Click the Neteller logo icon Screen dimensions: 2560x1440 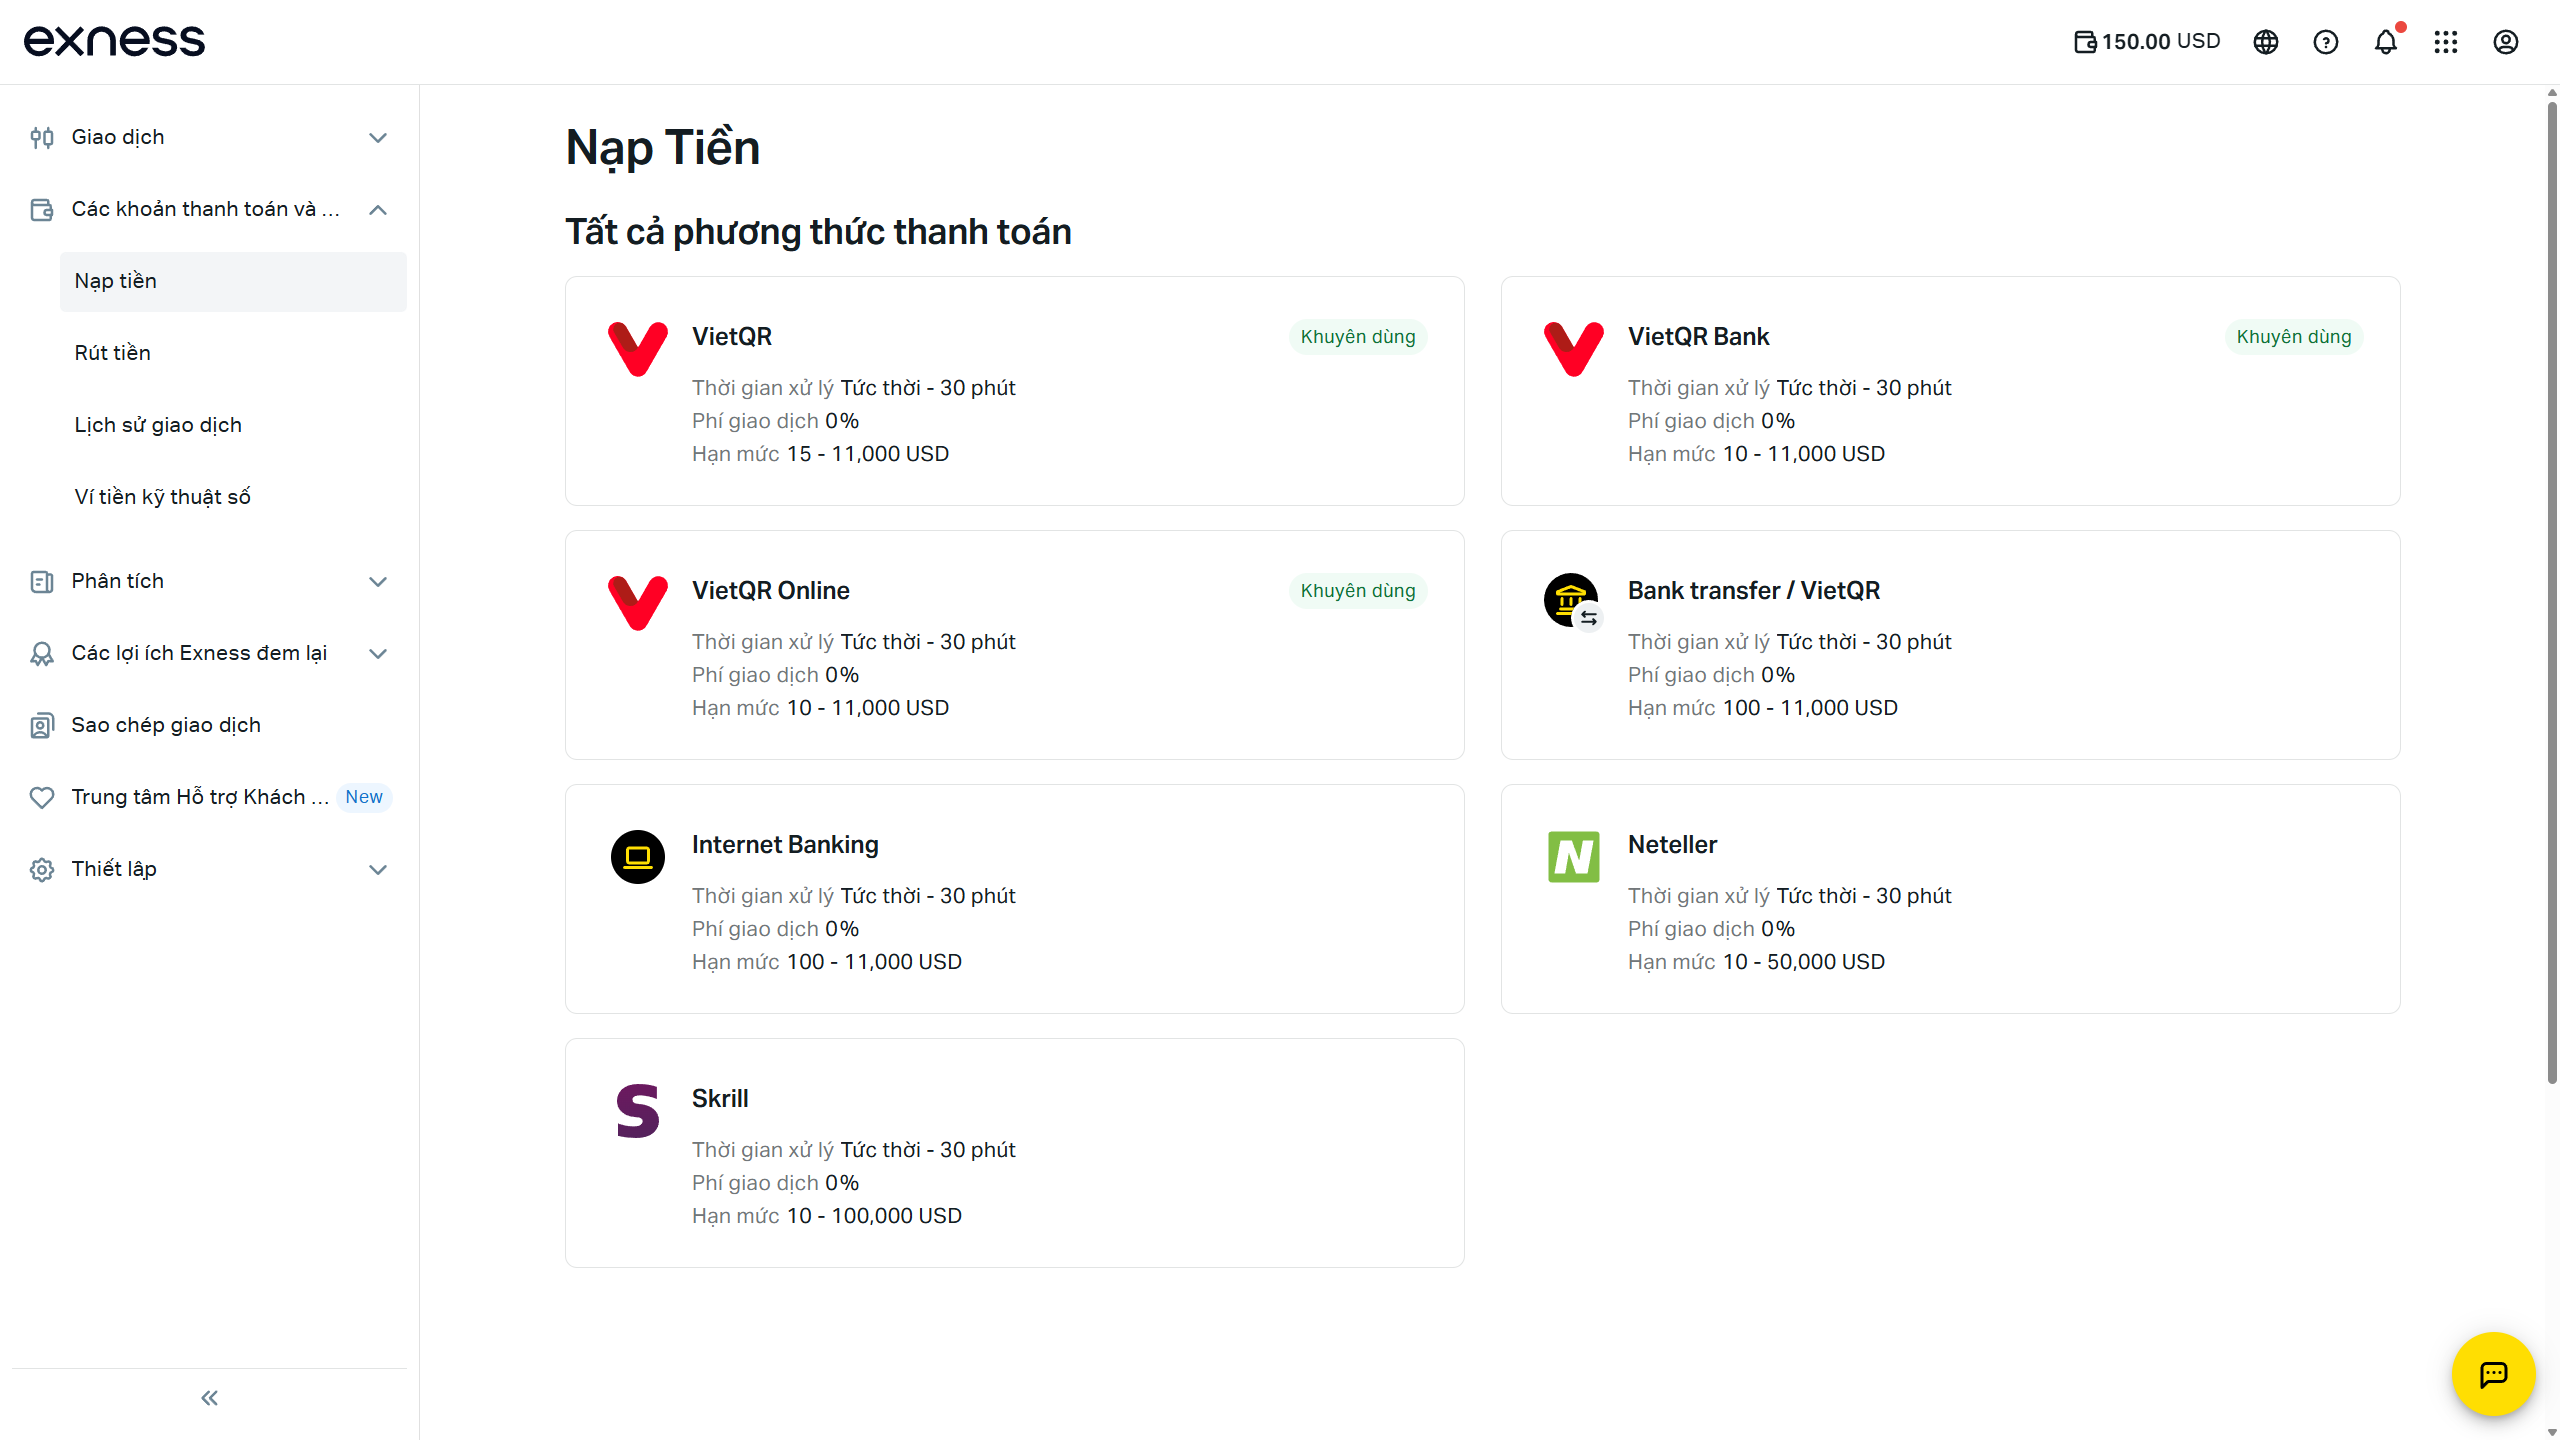click(1573, 857)
